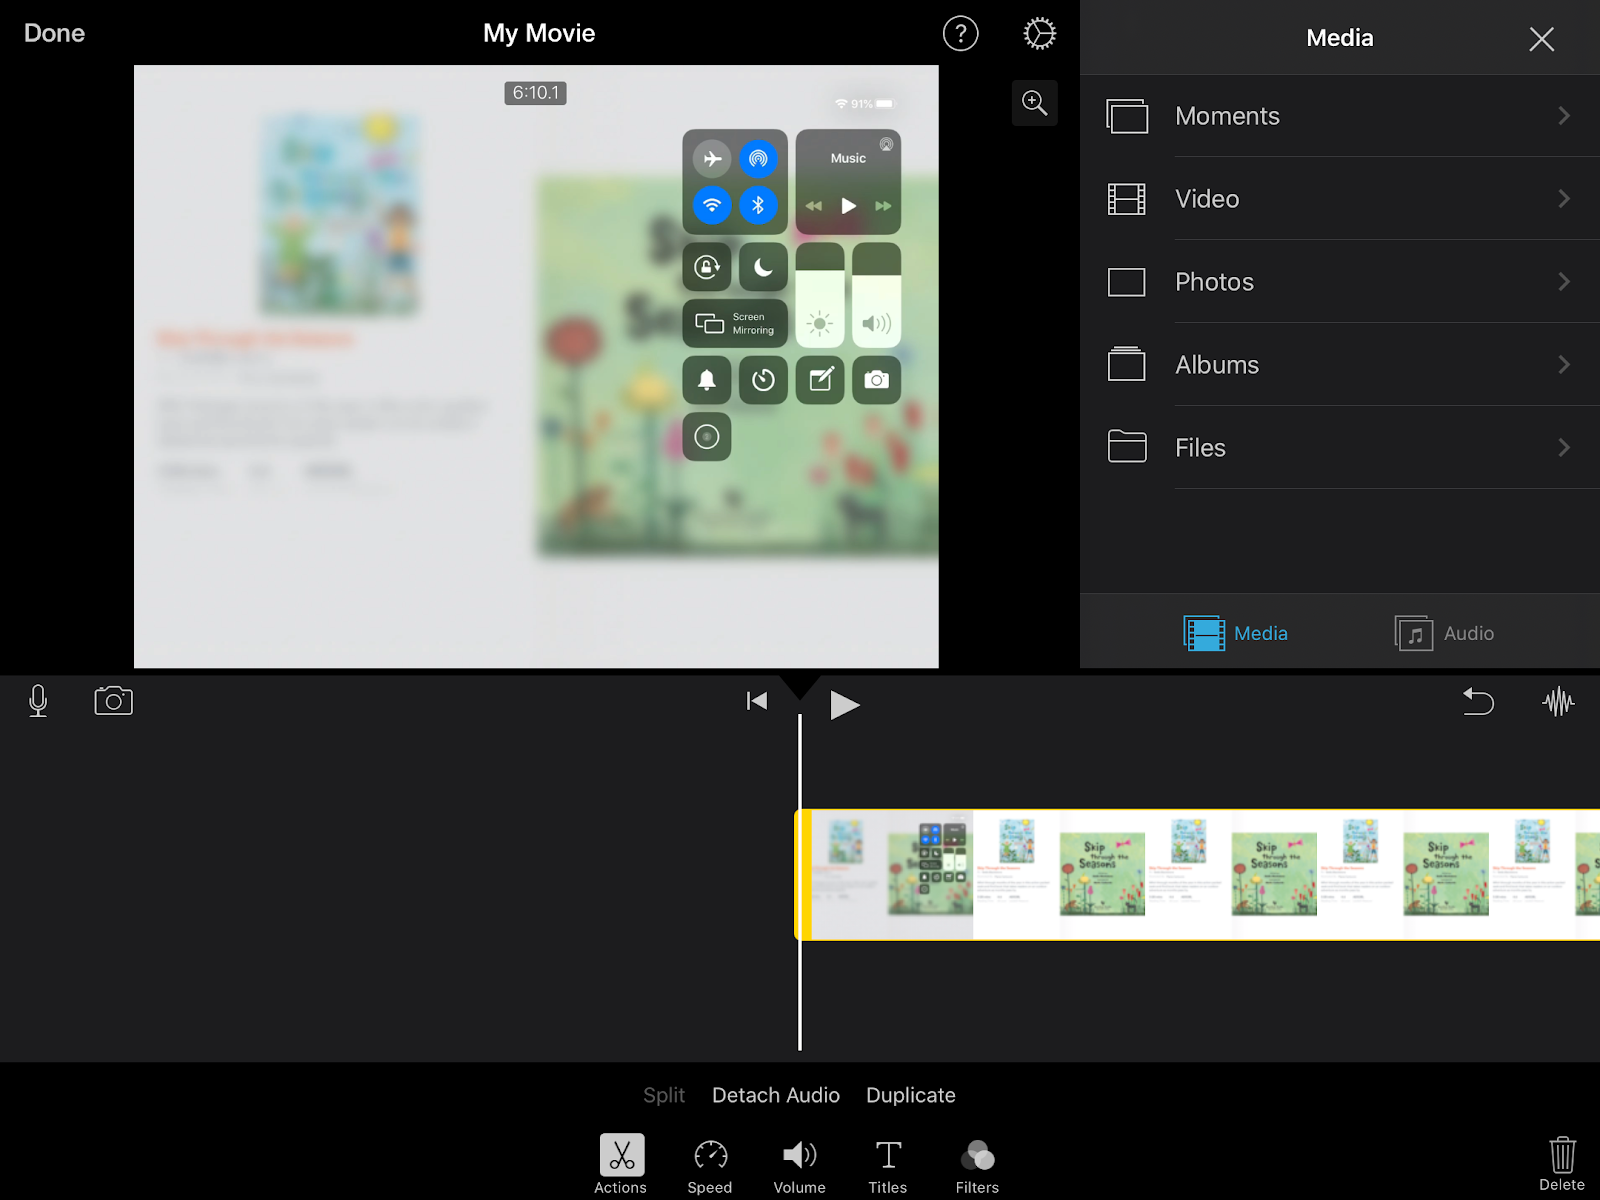Play the movie
1600x1200 pixels.
(844, 705)
